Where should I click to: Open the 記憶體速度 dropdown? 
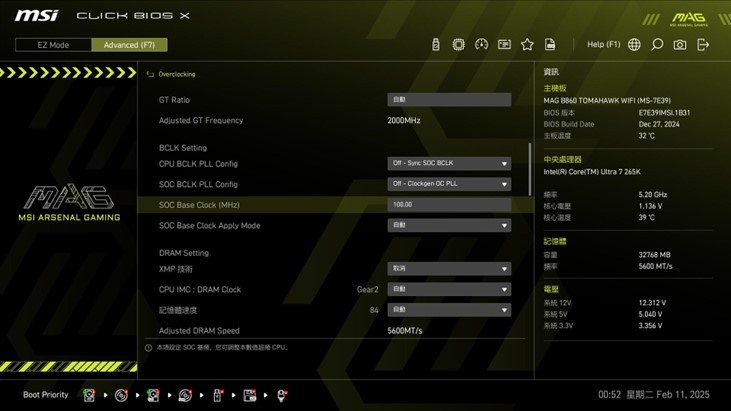pos(449,310)
